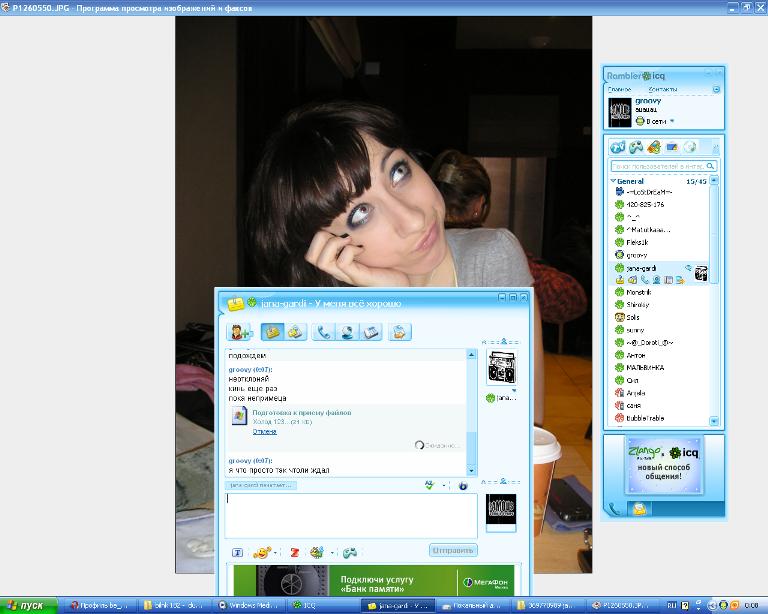Click the RU language indicator in system tray

[x=672, y=606]
